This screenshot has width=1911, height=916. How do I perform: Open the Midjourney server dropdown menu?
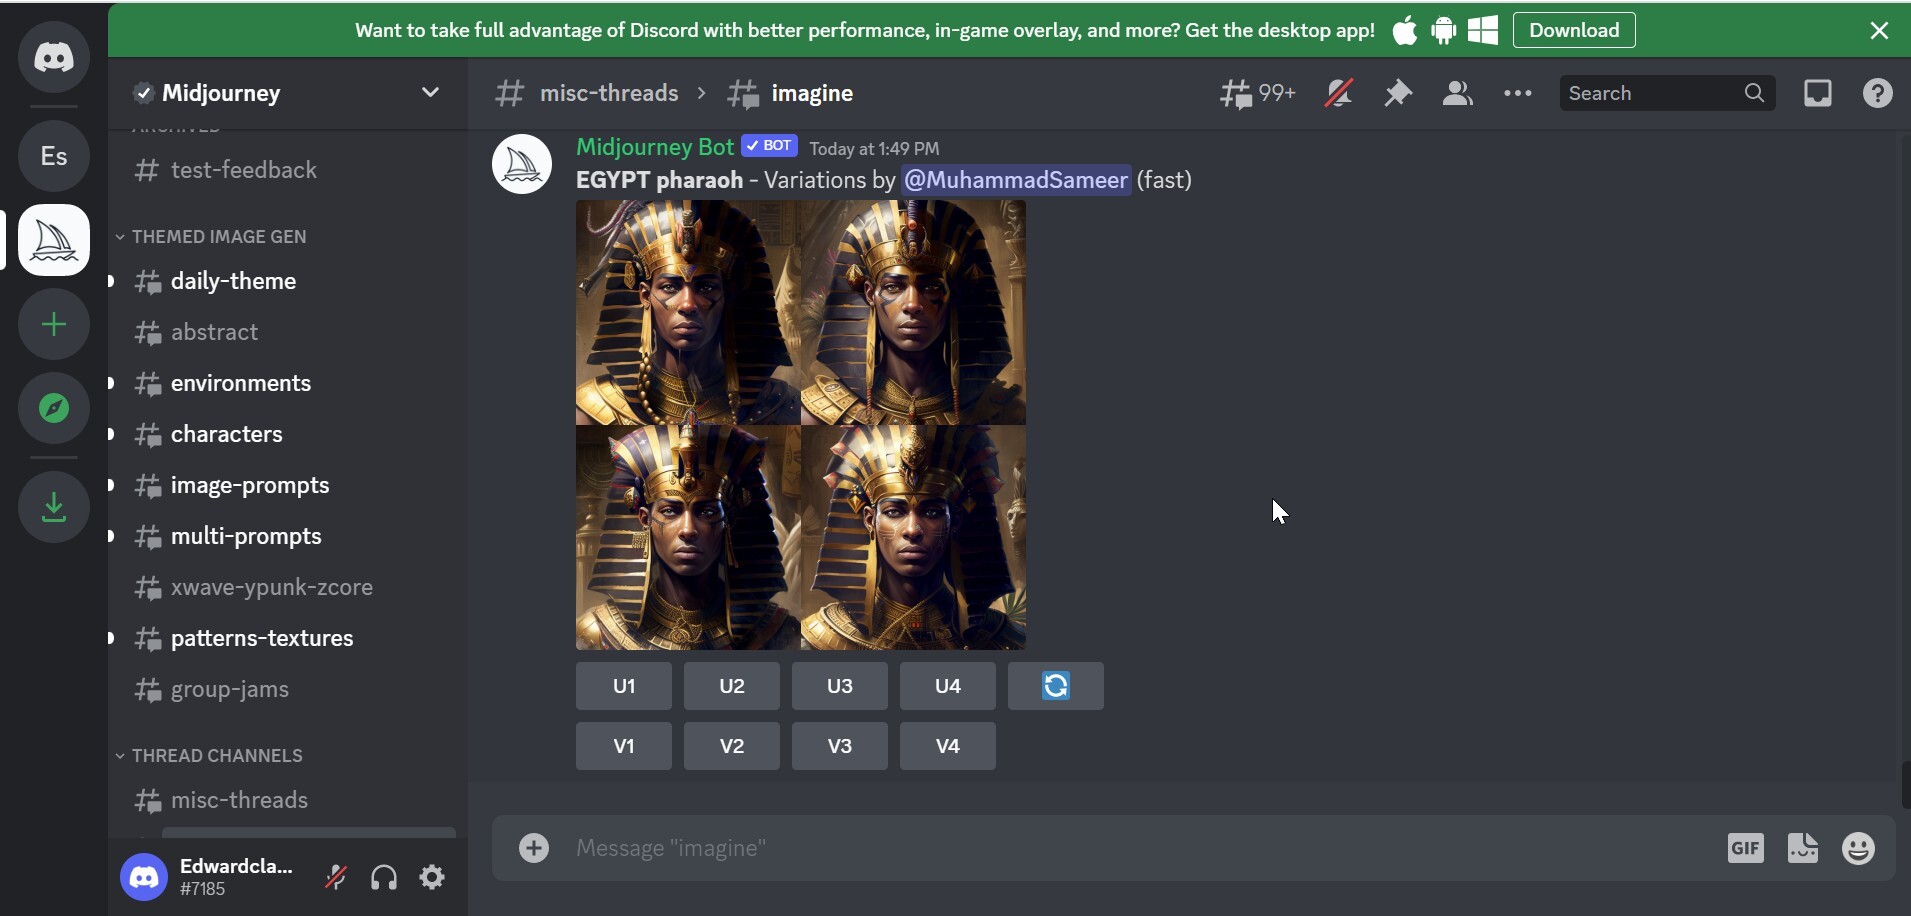click(288, 93)
